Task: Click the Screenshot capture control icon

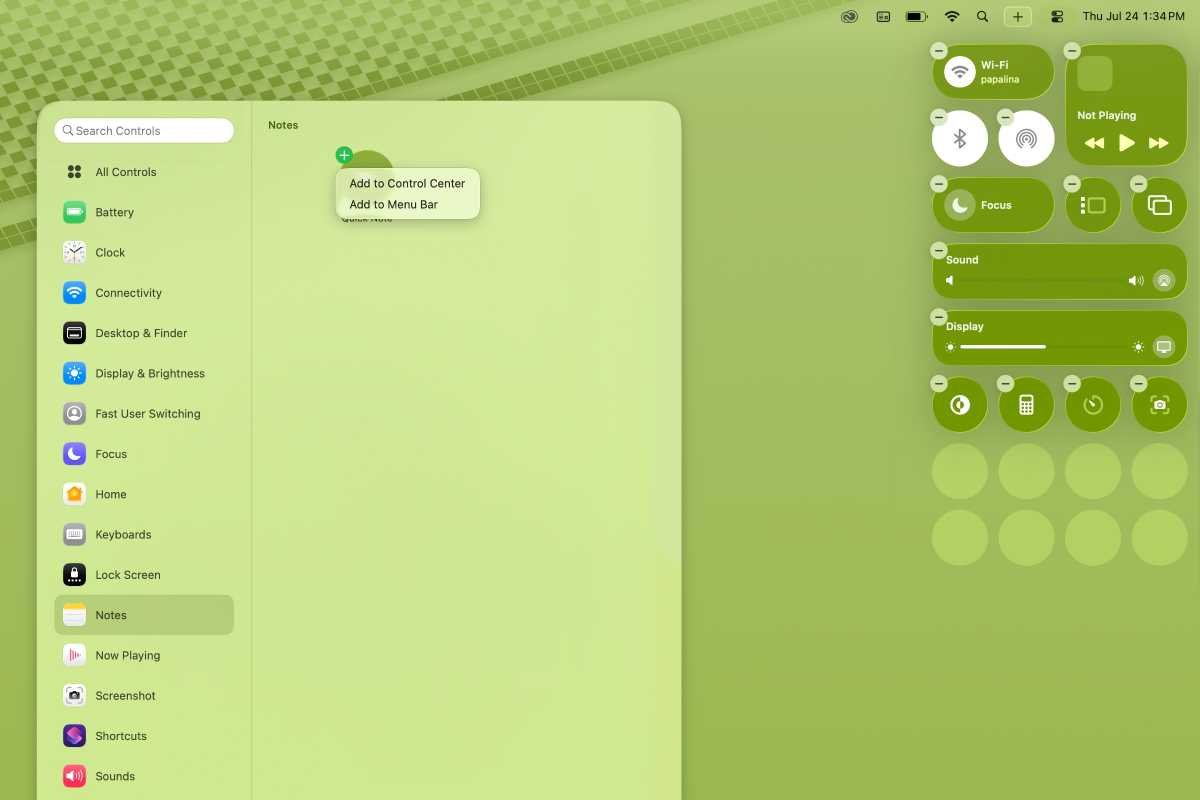Action: tap(1159, 405)
